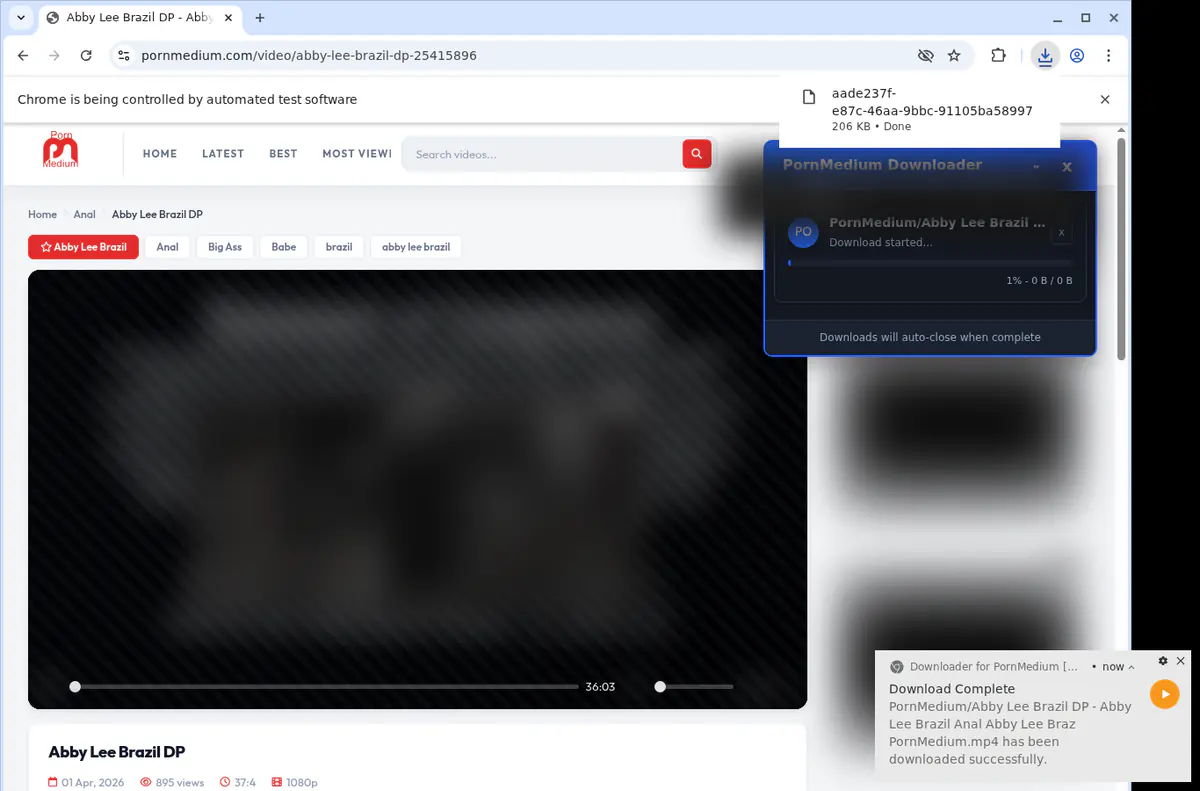Click the 36:03 video time display
Image resolution: width=1200 pixels, height=791 pixels.
tap(600, 687)
